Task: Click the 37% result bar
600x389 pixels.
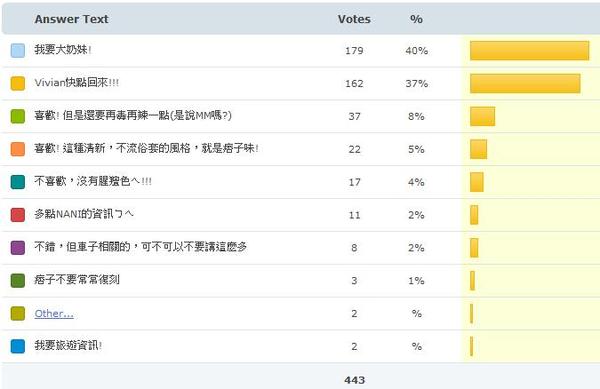Action: click(525, 83)
